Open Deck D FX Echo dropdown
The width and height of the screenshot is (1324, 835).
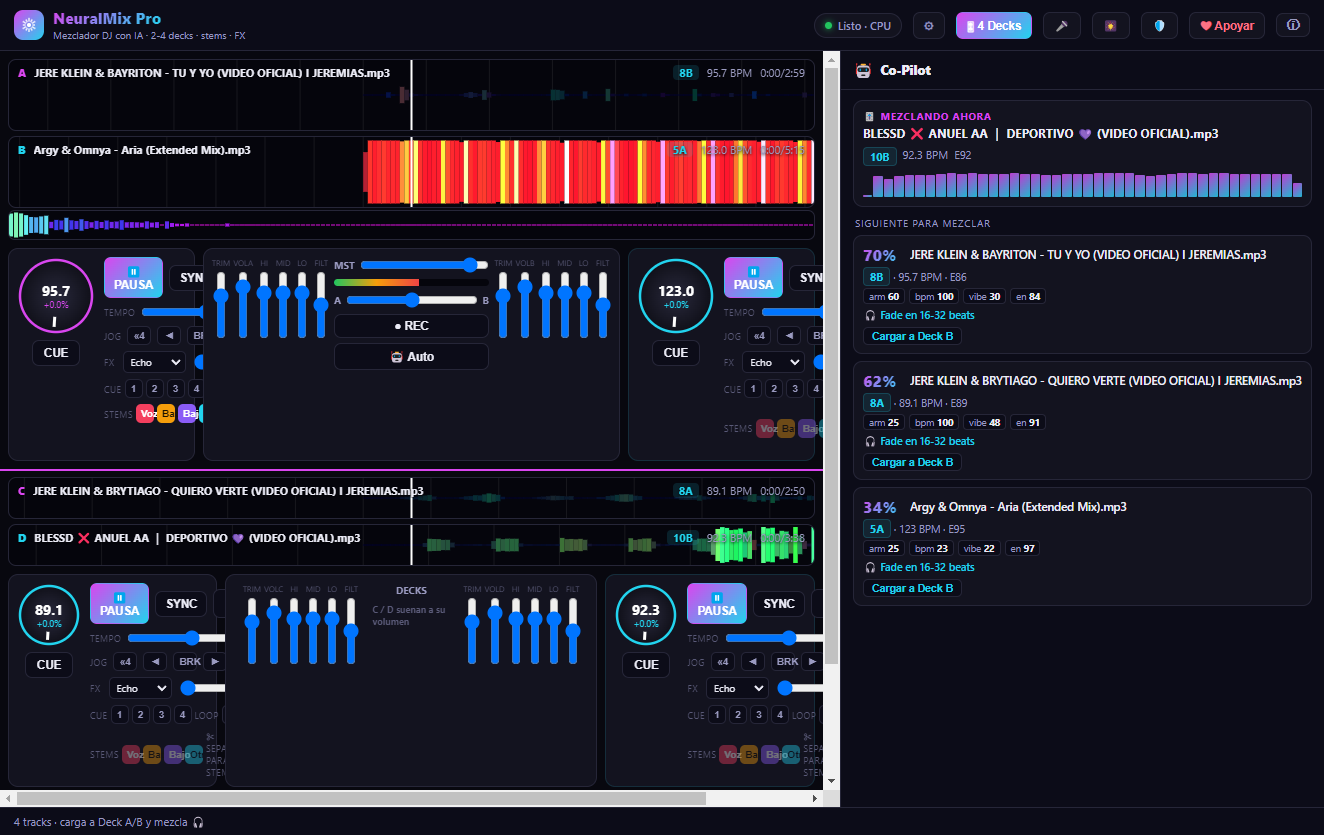tap(737, 688)
